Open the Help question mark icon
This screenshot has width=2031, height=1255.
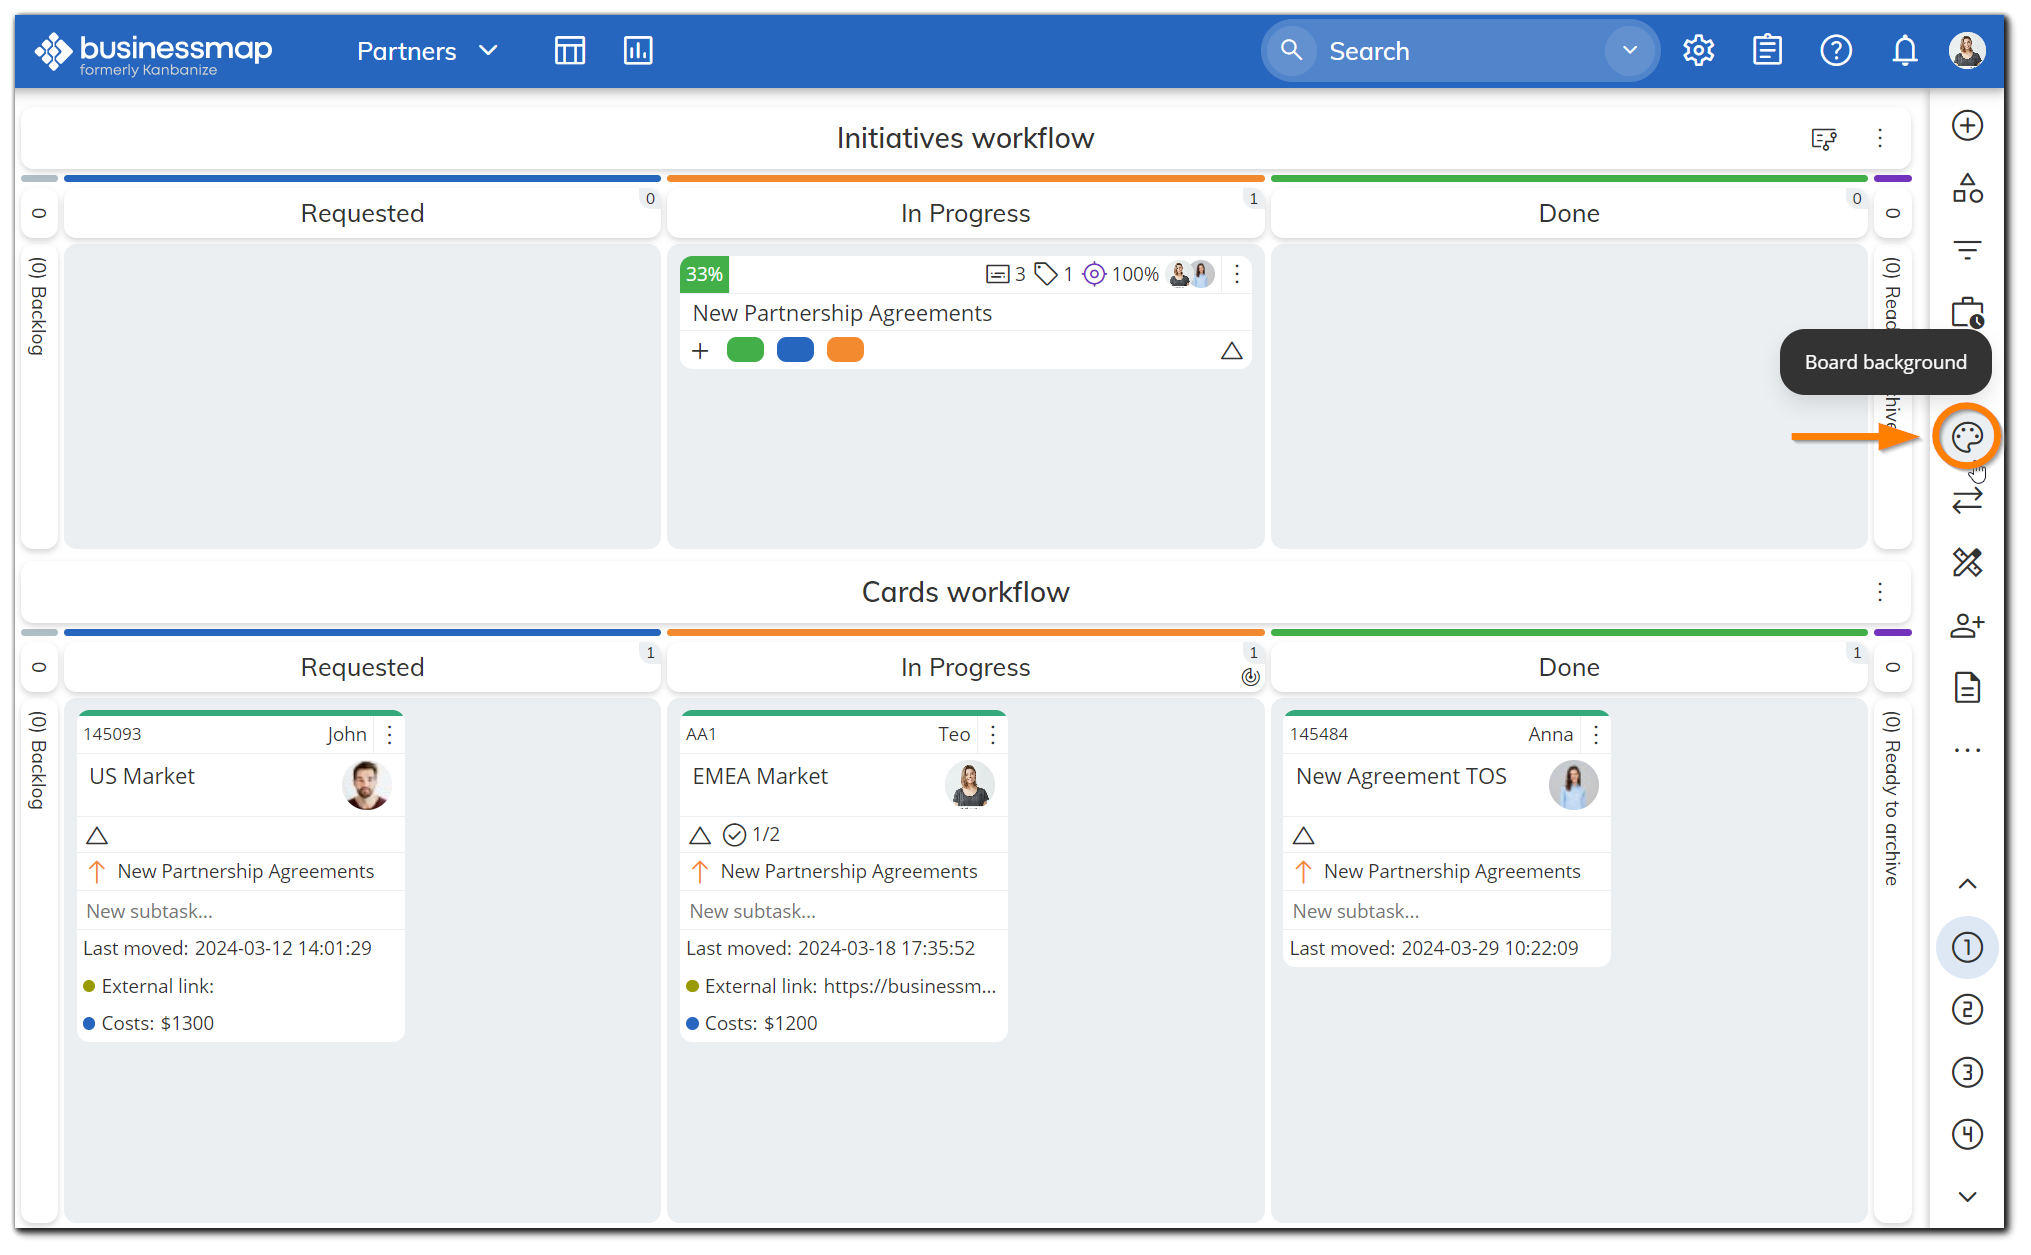click(x=1836, y=50)
